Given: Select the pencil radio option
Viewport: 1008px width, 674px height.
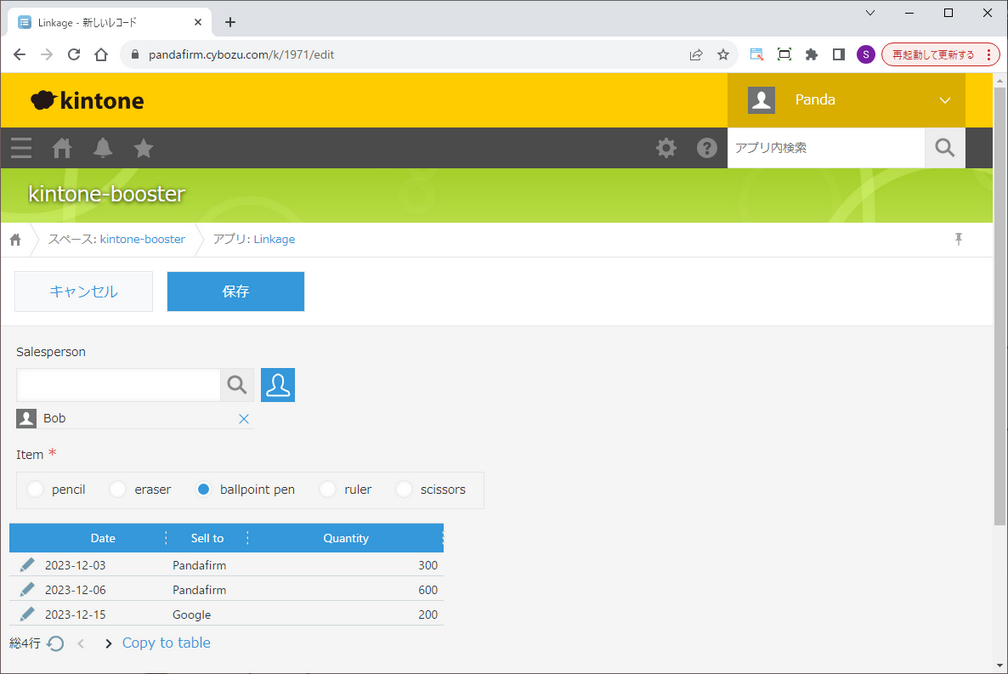Looking at the screenshot, I should point(35,489).
